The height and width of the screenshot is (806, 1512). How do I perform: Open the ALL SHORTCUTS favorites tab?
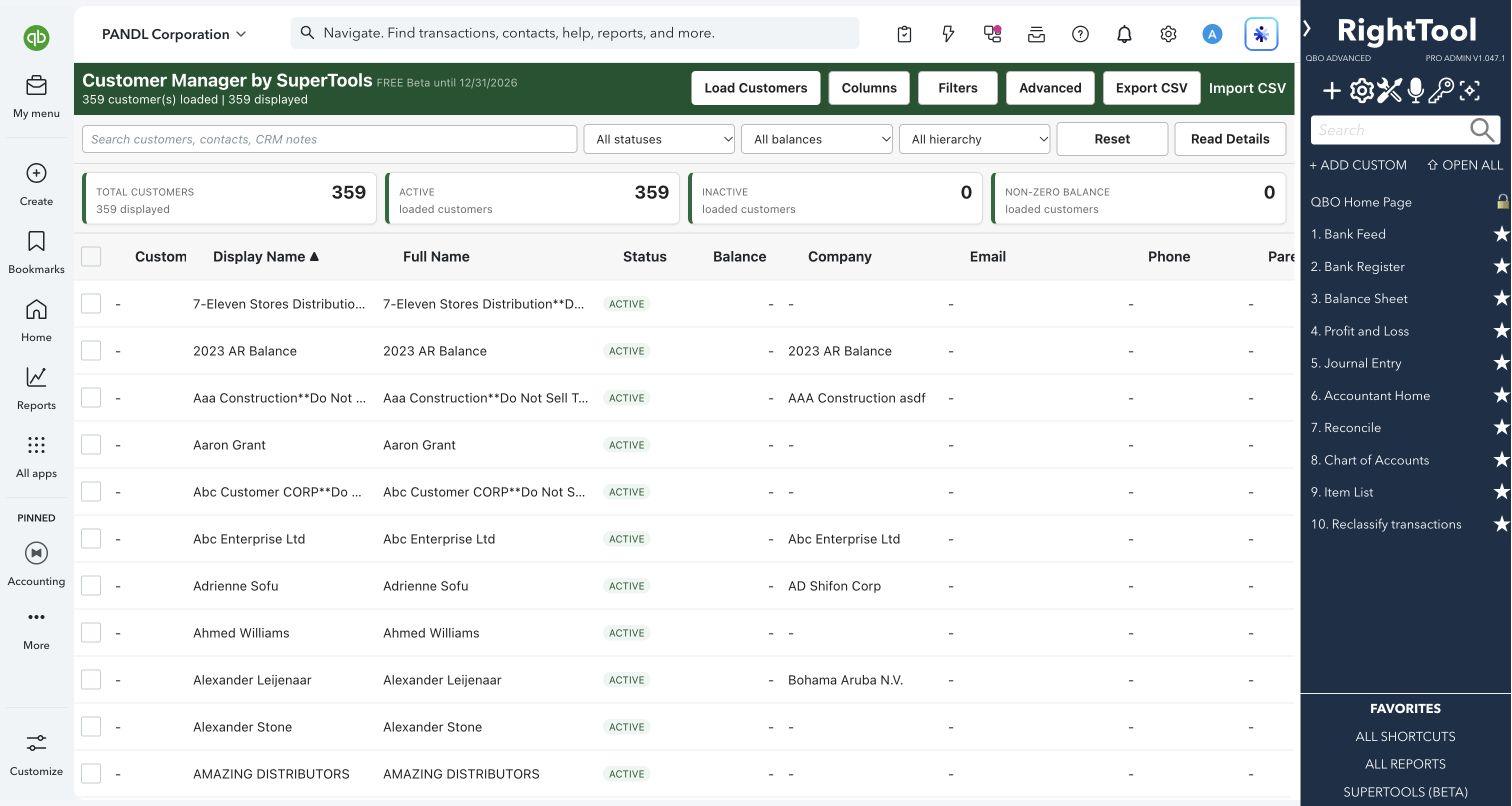point(1405,736)
